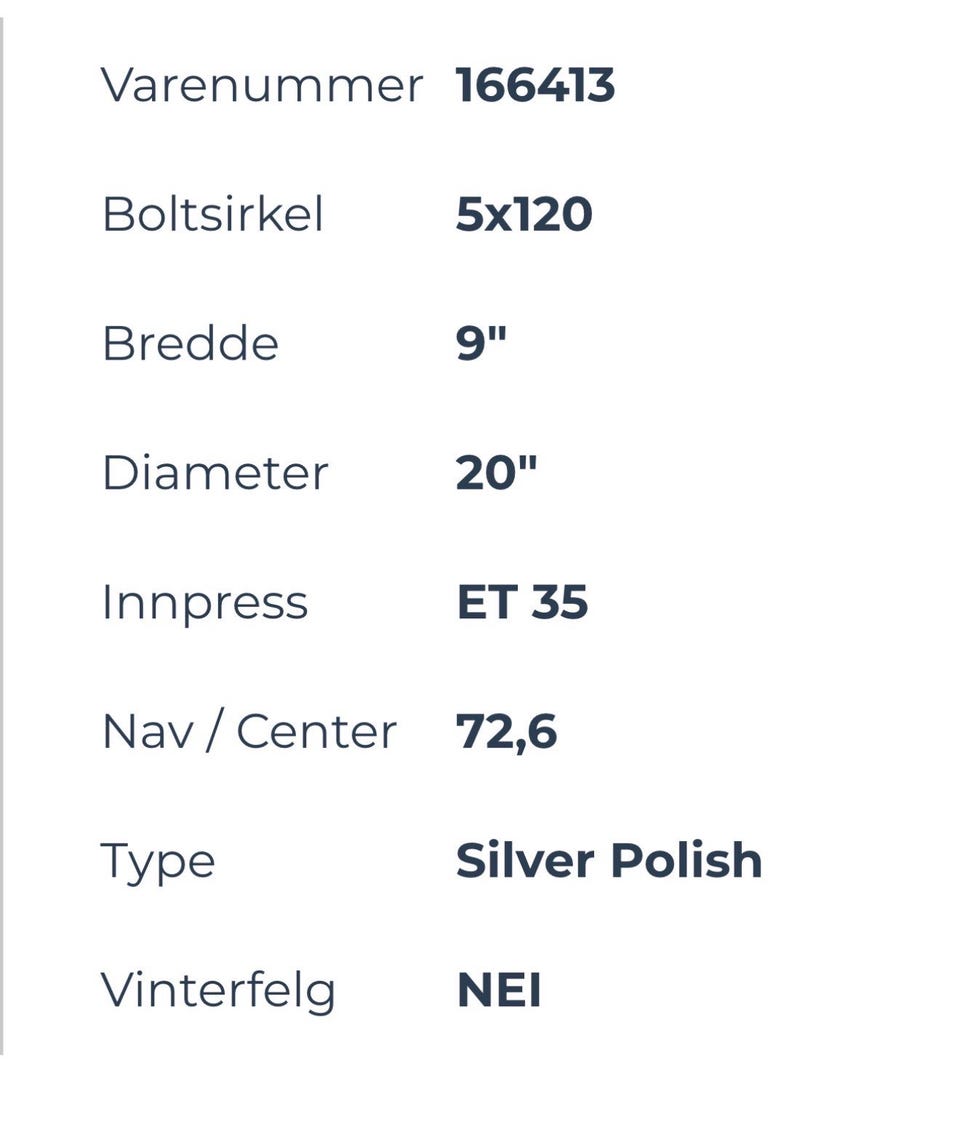Click the Bredde label
The height and width of the screenshot is (1143, 960).
click(x=190, y=344)
